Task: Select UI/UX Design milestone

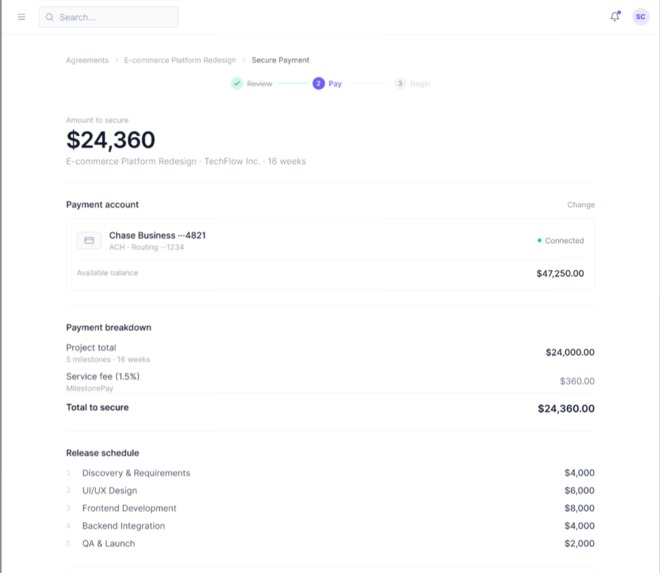Action: point(109,490)
